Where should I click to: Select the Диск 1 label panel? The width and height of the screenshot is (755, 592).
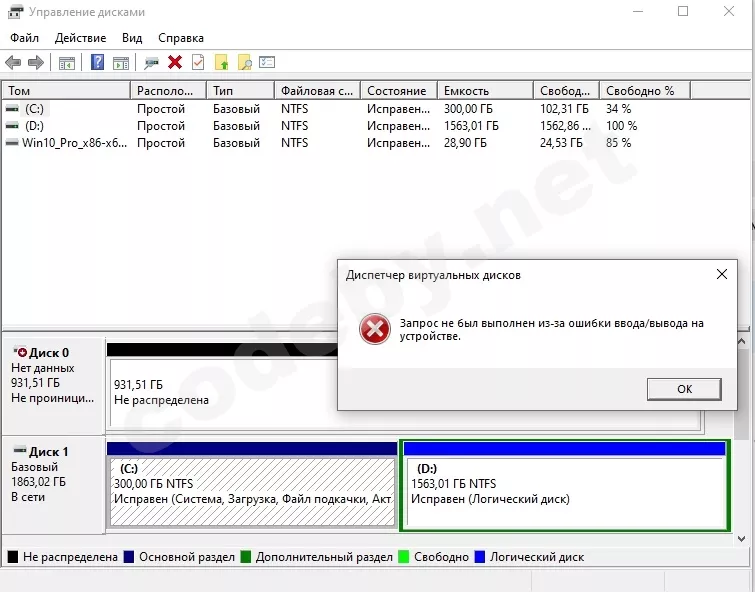pyautogui.click(x=54, y=485)
